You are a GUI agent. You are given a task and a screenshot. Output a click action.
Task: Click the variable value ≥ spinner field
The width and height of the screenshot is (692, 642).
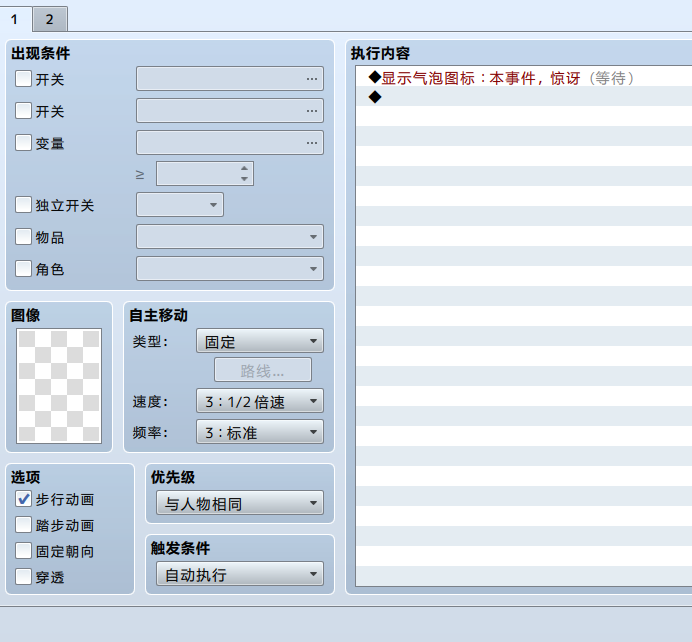point(205,173)
